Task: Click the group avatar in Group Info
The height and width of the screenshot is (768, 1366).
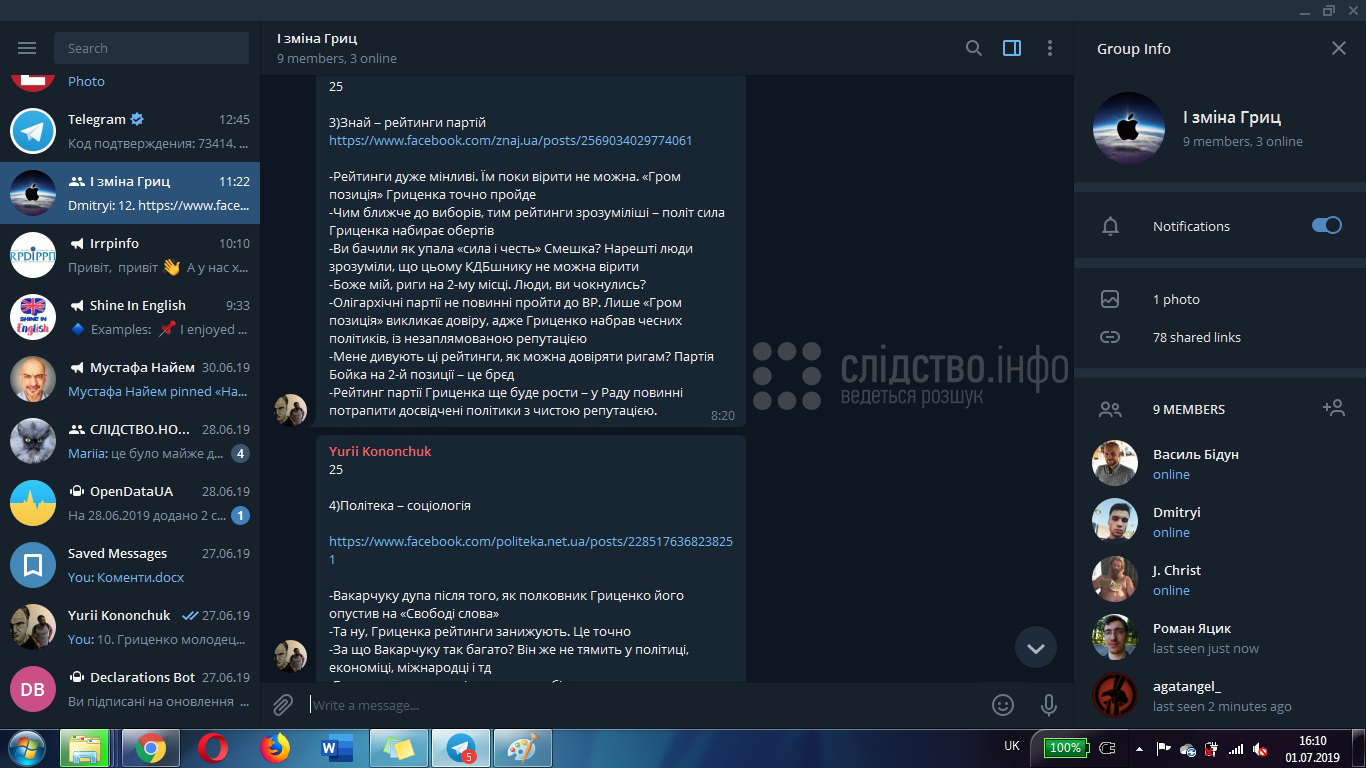Action: point(1129,127)
